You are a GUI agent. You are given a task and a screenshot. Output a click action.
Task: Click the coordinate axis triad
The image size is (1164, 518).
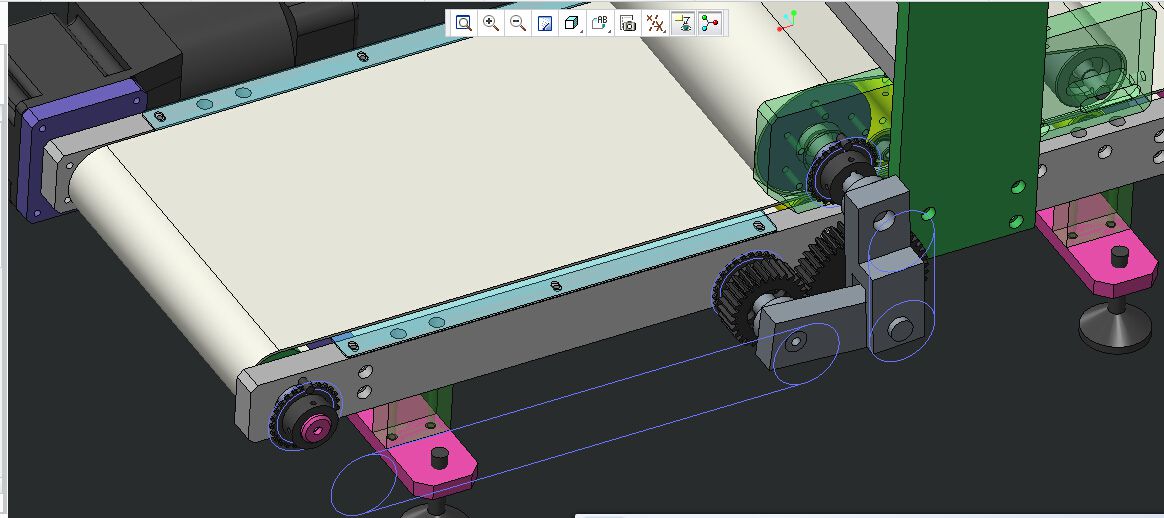coord(788,23)
